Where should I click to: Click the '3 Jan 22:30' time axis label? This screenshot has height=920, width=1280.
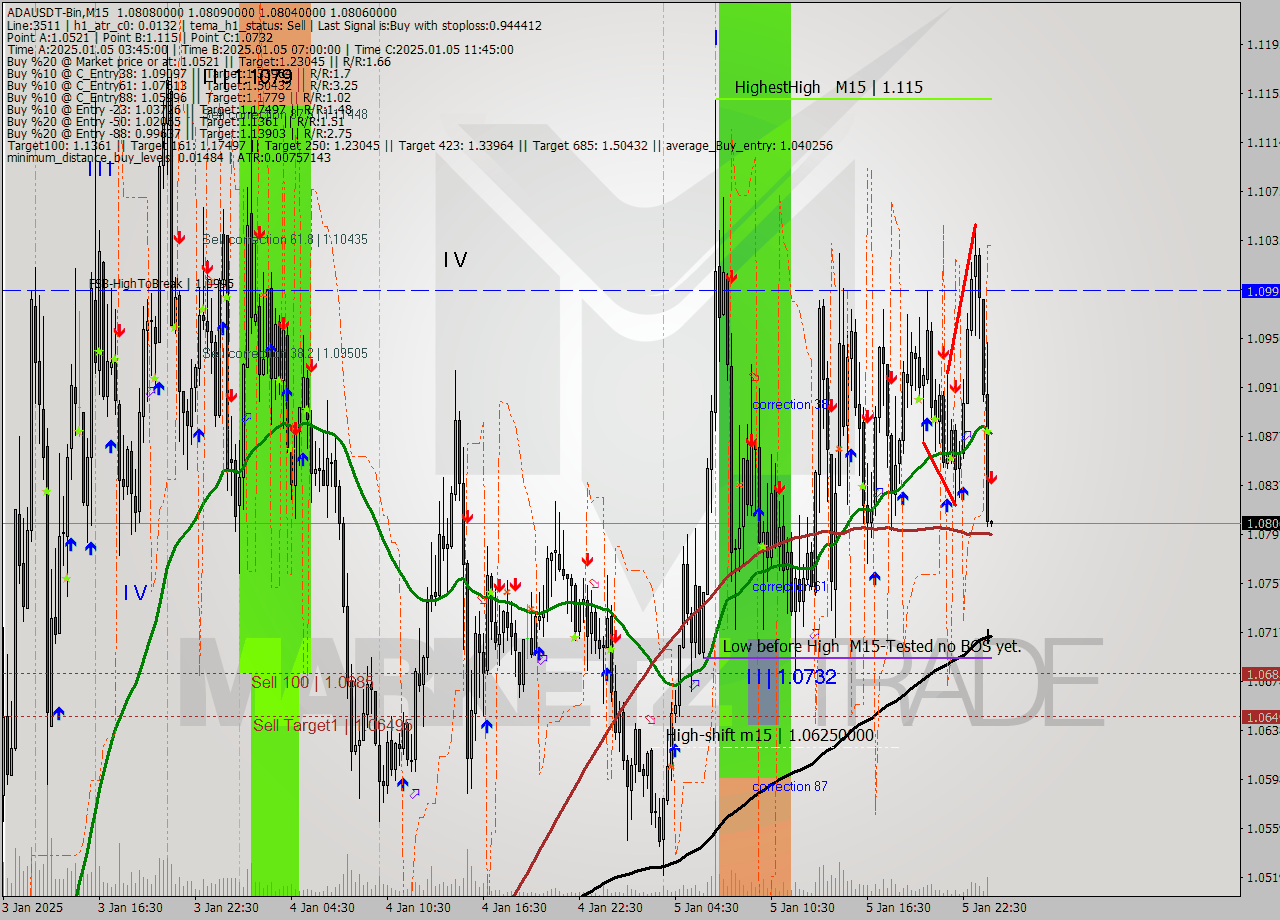[226, 908]
